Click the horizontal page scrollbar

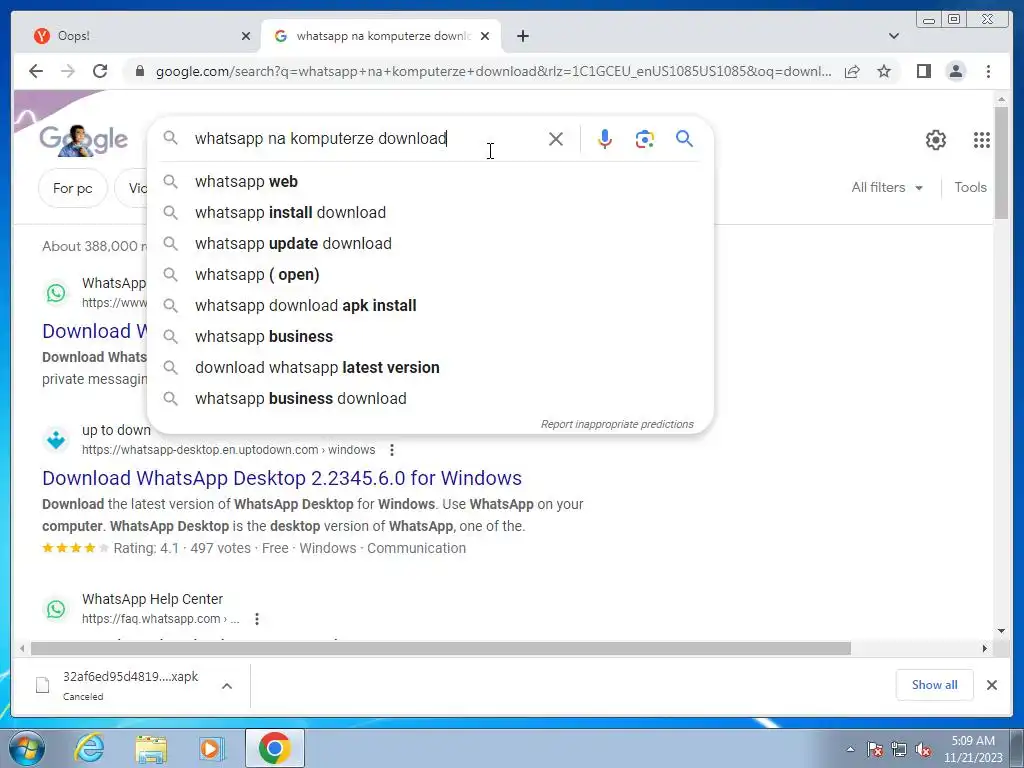click(441, 648)
